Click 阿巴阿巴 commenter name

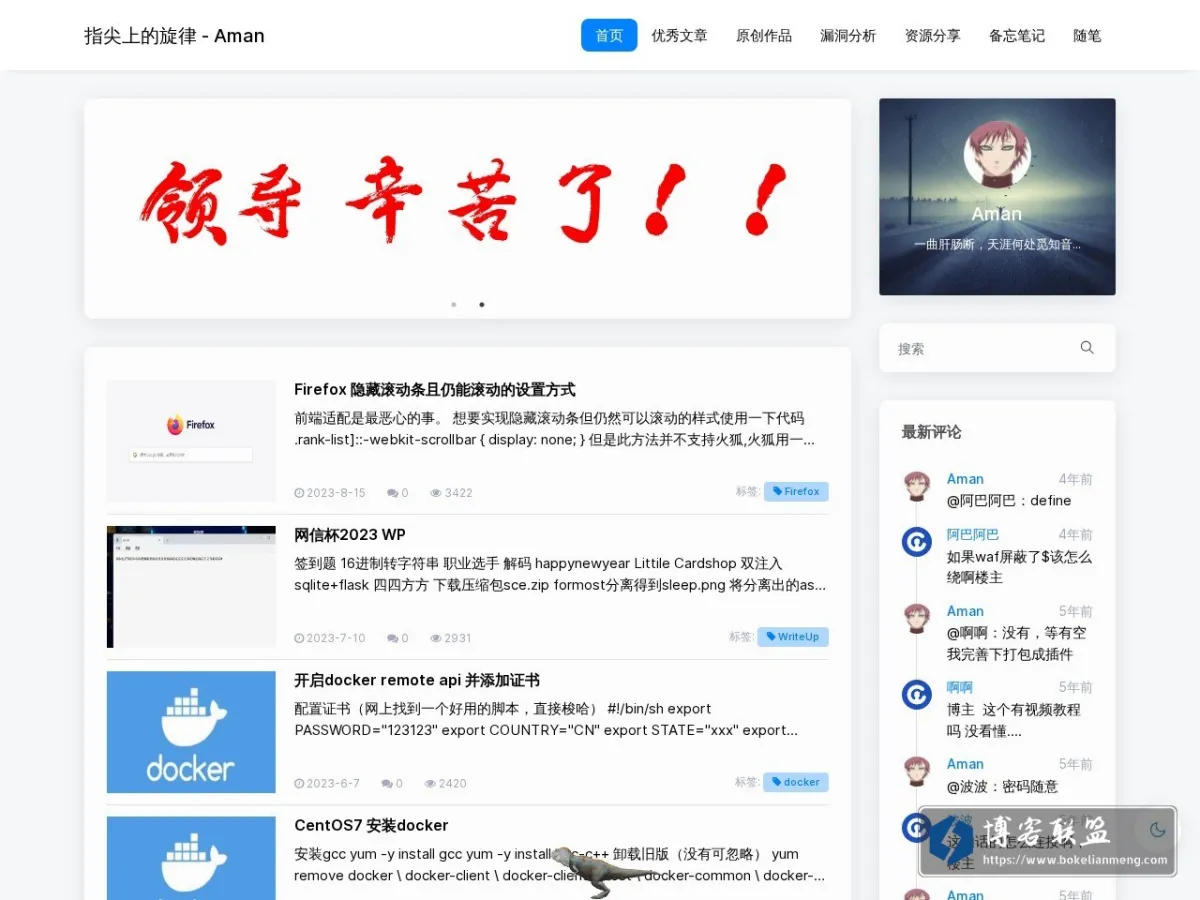(x=973, y=535)
